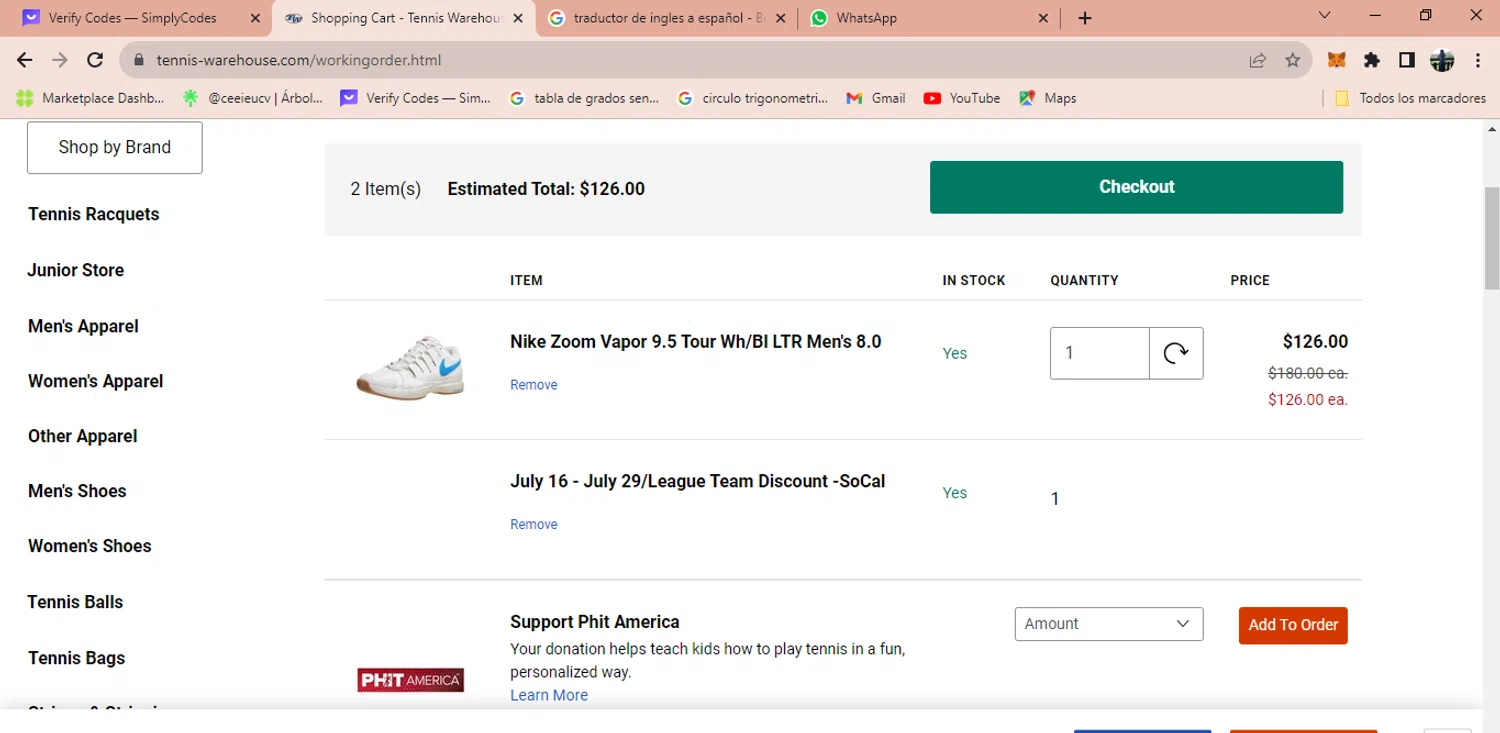
Task: Open the Chrome three-dot menu
Action: [x=1478, y=60]
